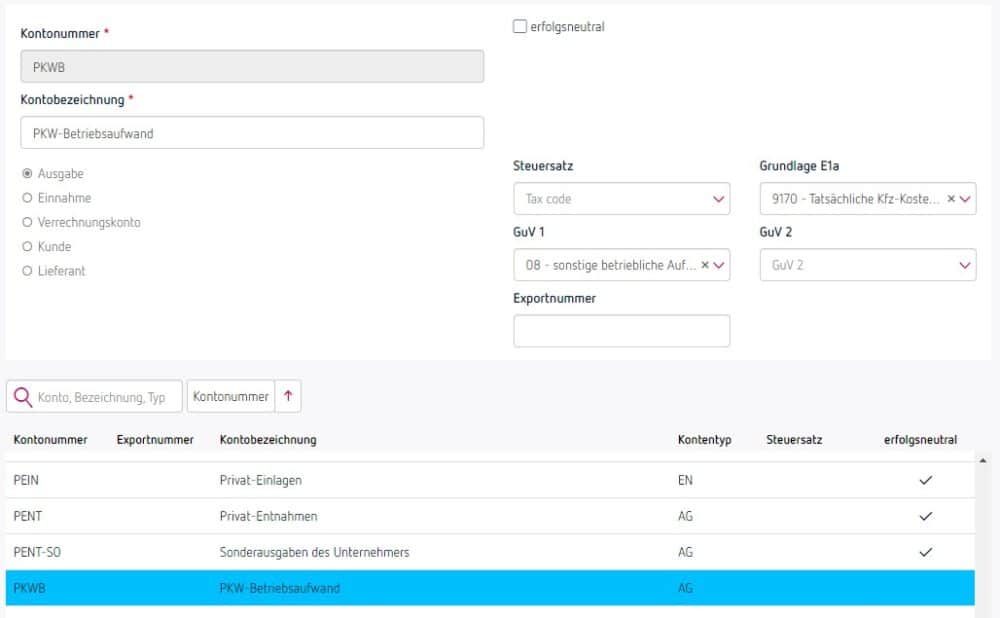
Task: Click the PENT-SO erfolgsneutral checkmark
Action: 925,552
